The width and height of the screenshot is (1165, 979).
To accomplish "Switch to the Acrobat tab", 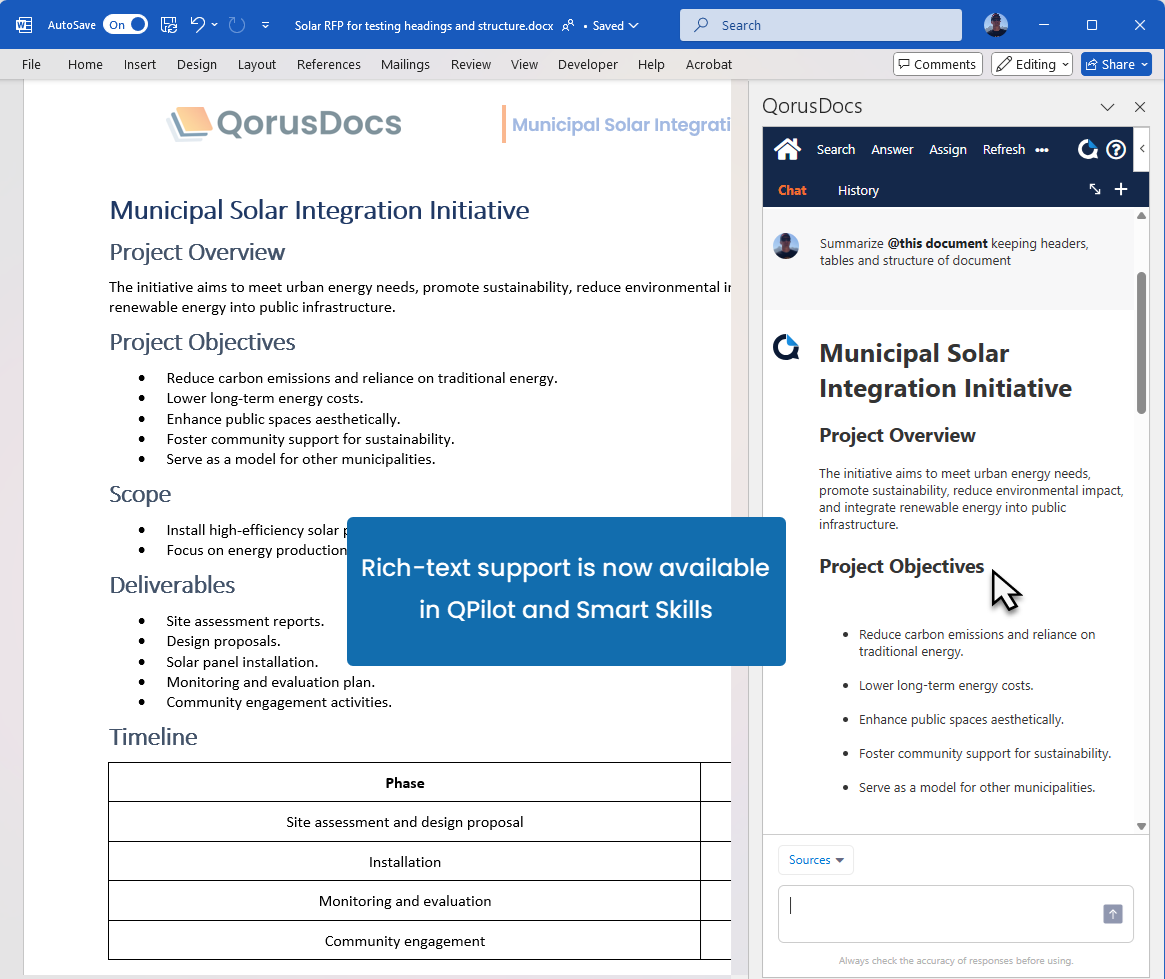I will tap(709, 65).
